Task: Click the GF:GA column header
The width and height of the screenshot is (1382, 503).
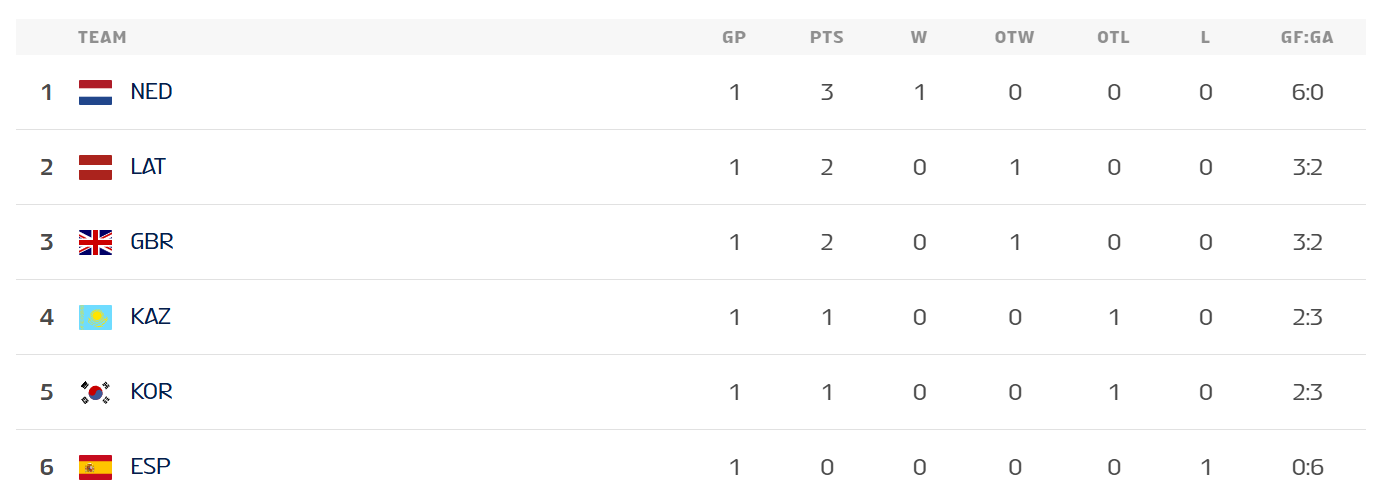Action: pos(1307,38)
